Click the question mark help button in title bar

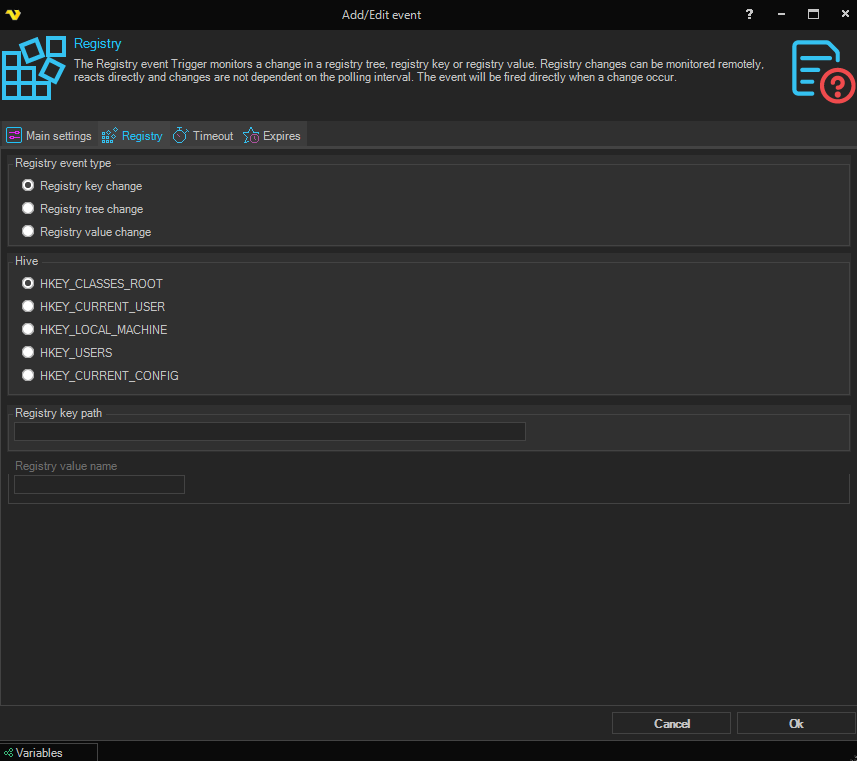point(749,14)
